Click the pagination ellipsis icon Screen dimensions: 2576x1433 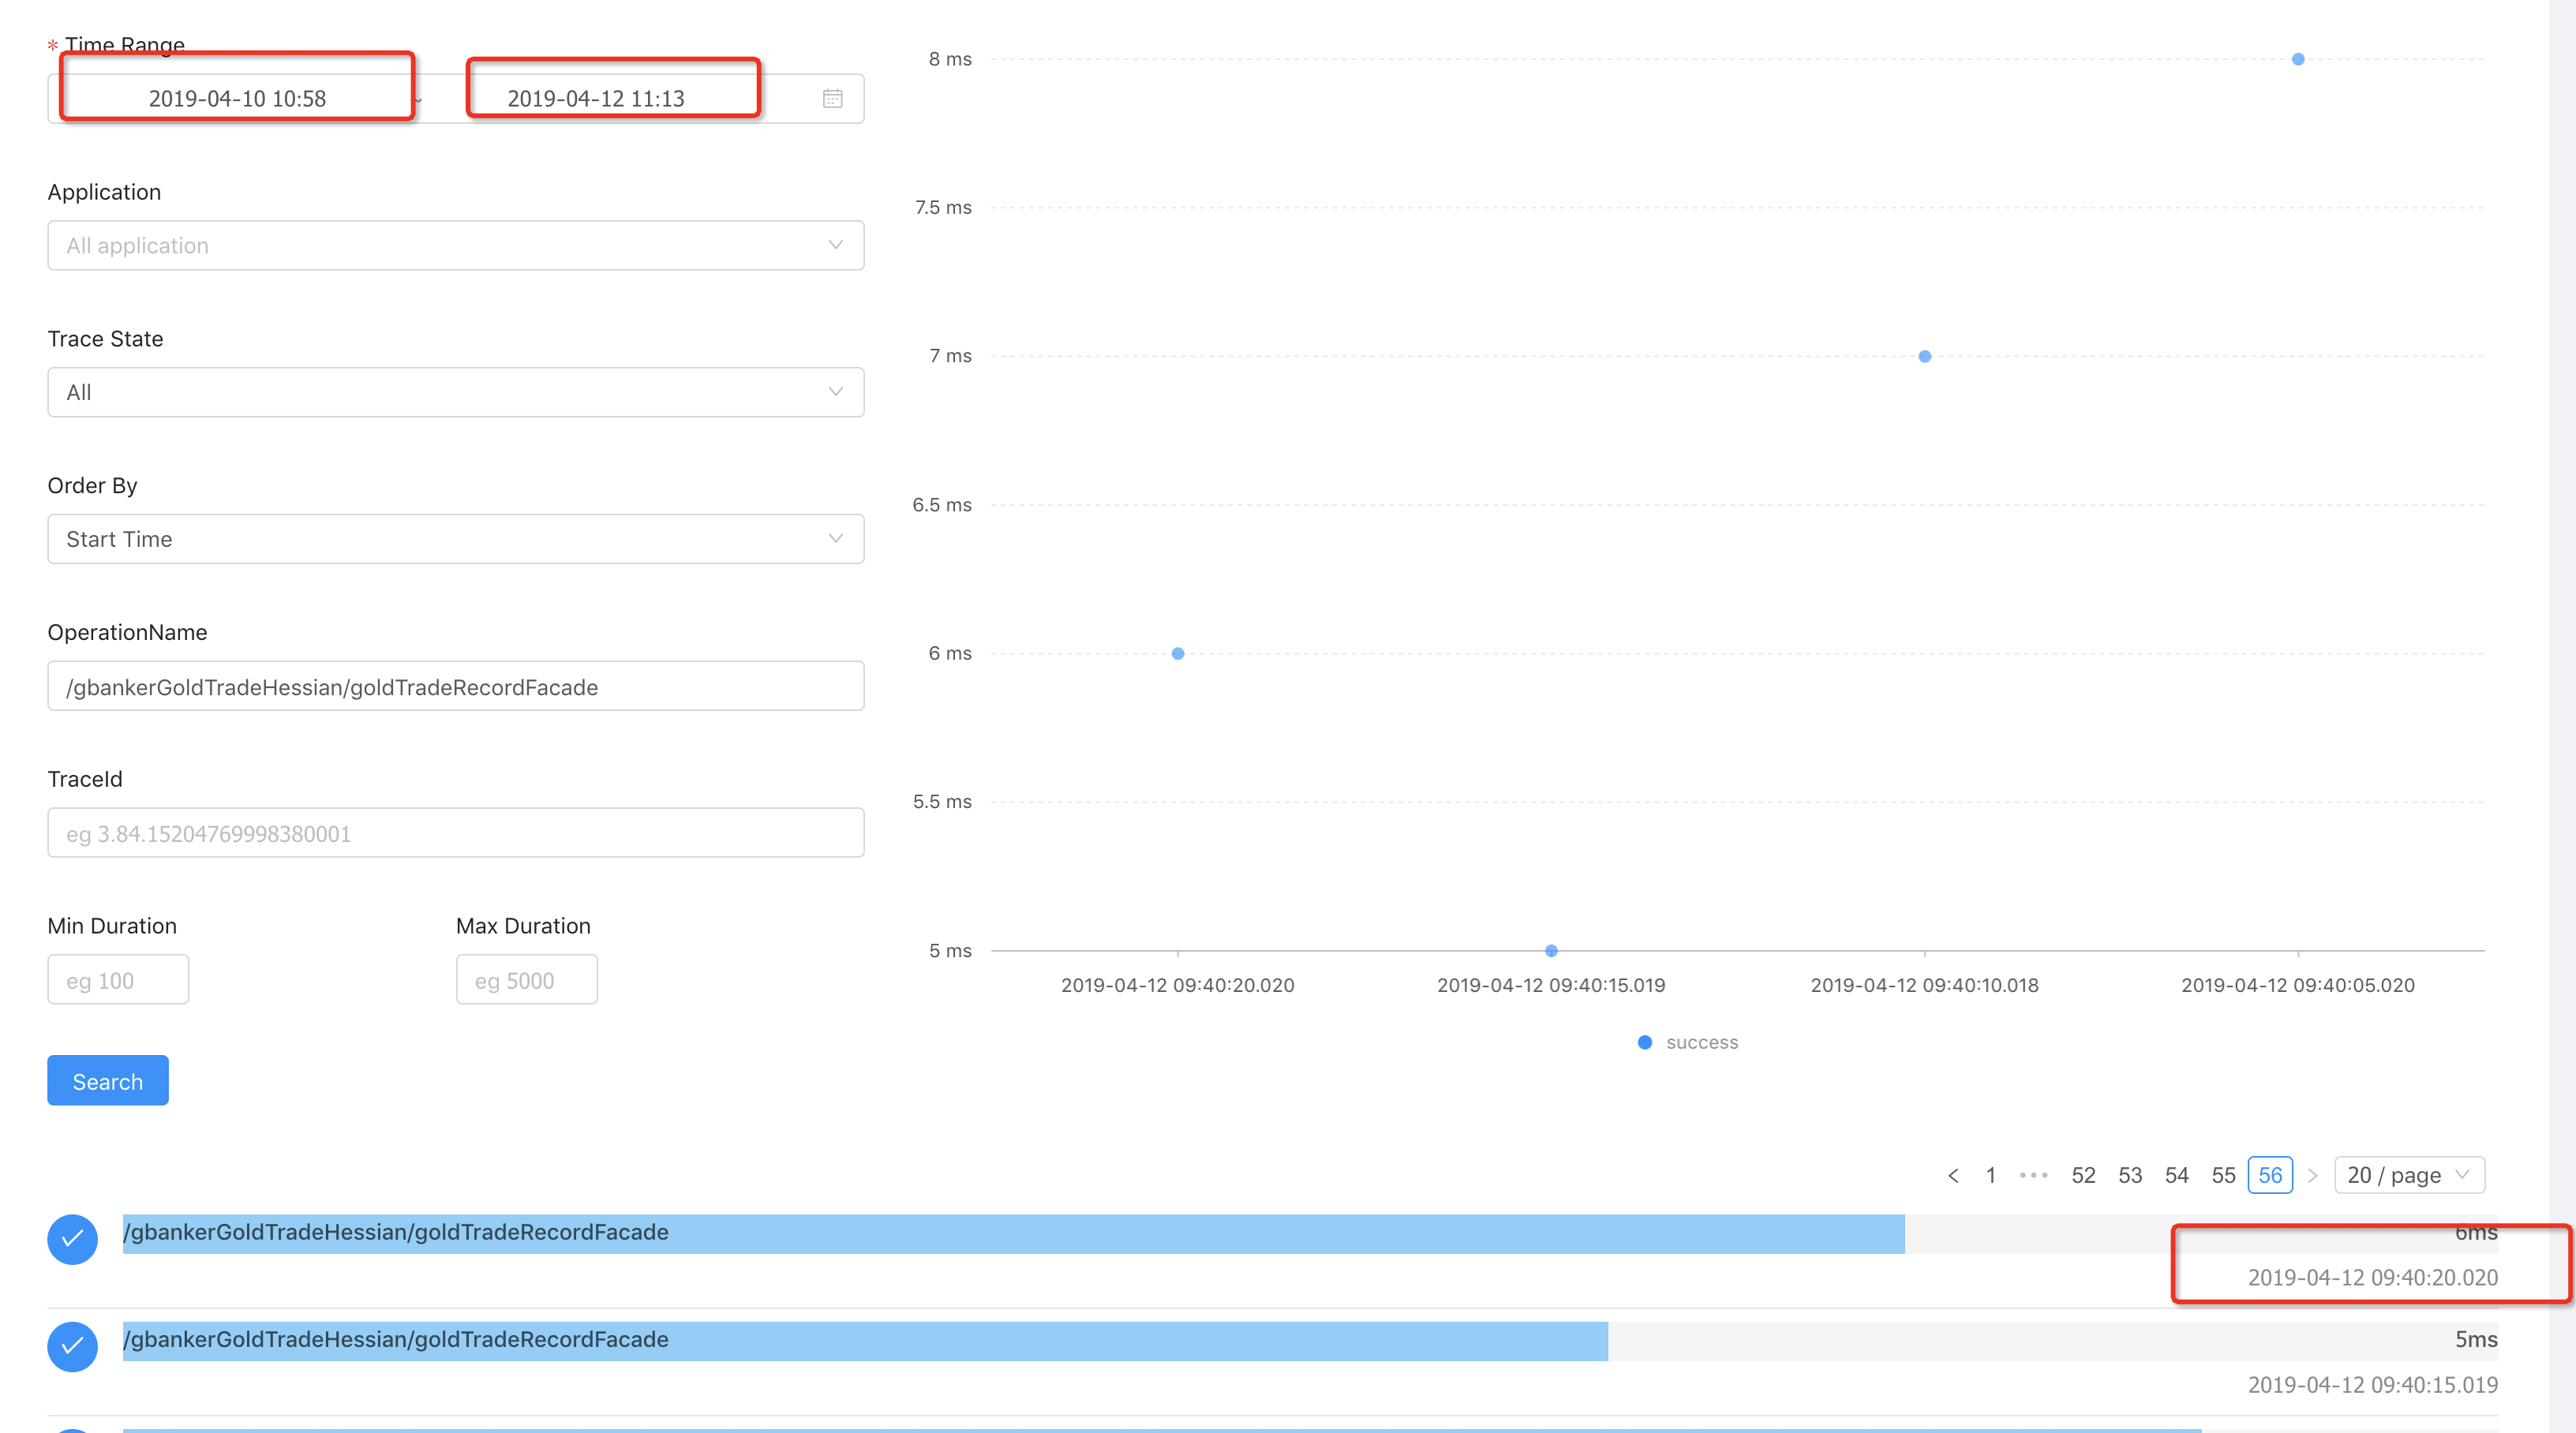coord(2033,1175)
